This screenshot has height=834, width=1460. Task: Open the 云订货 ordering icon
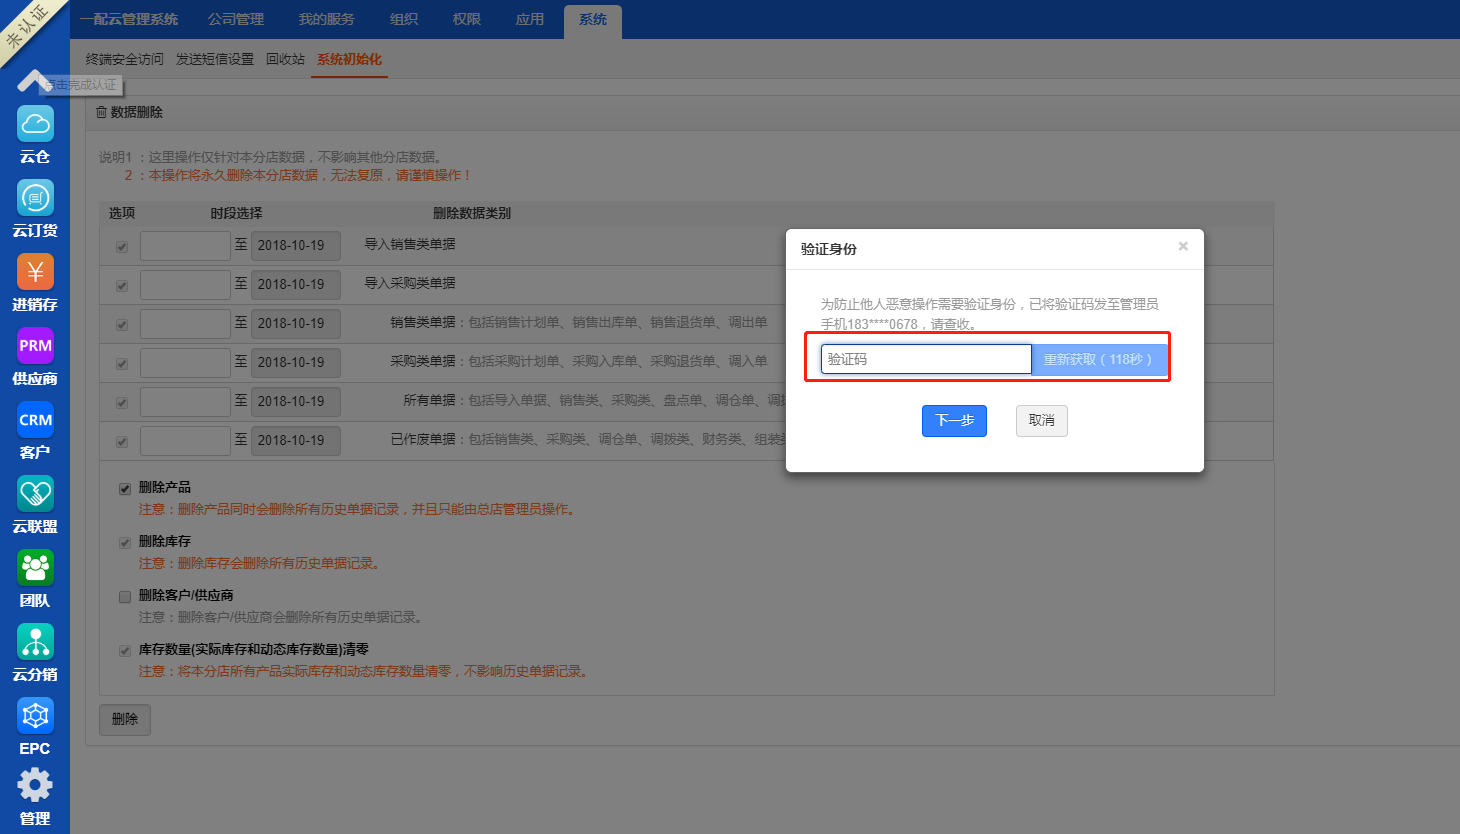click(35, 198)
